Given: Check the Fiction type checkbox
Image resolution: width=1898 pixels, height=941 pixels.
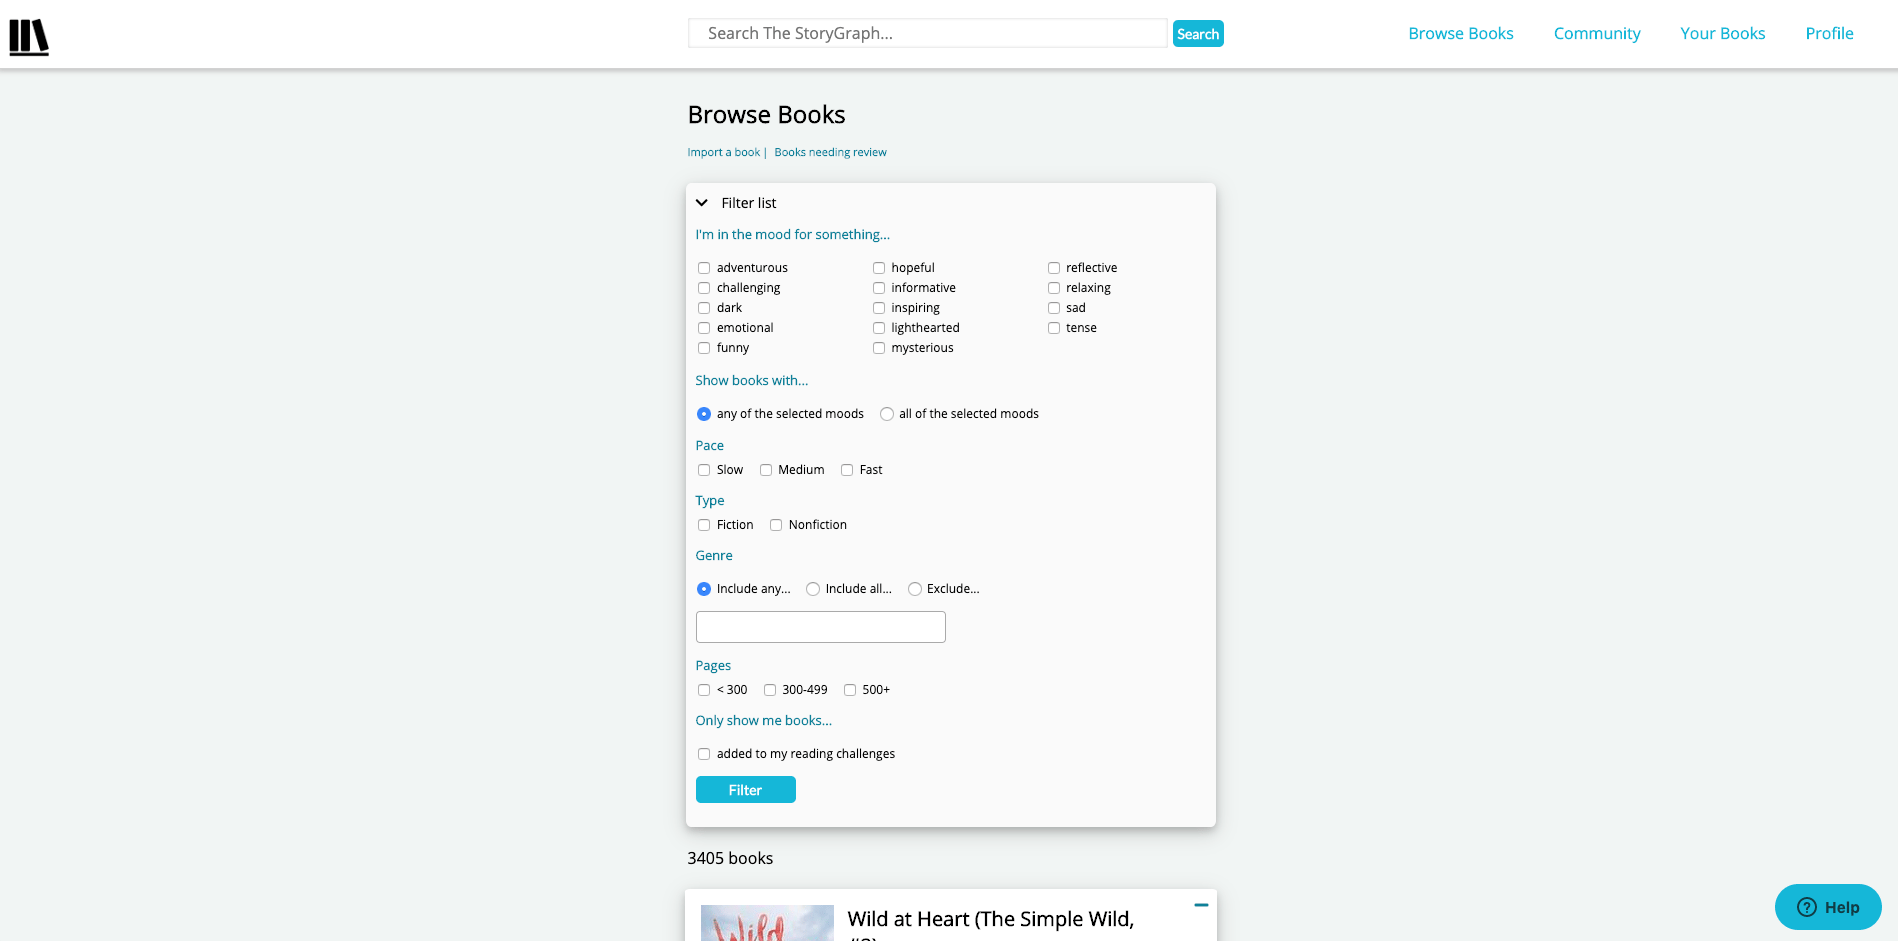Looking at the screenshot, I should pos(704,525).
